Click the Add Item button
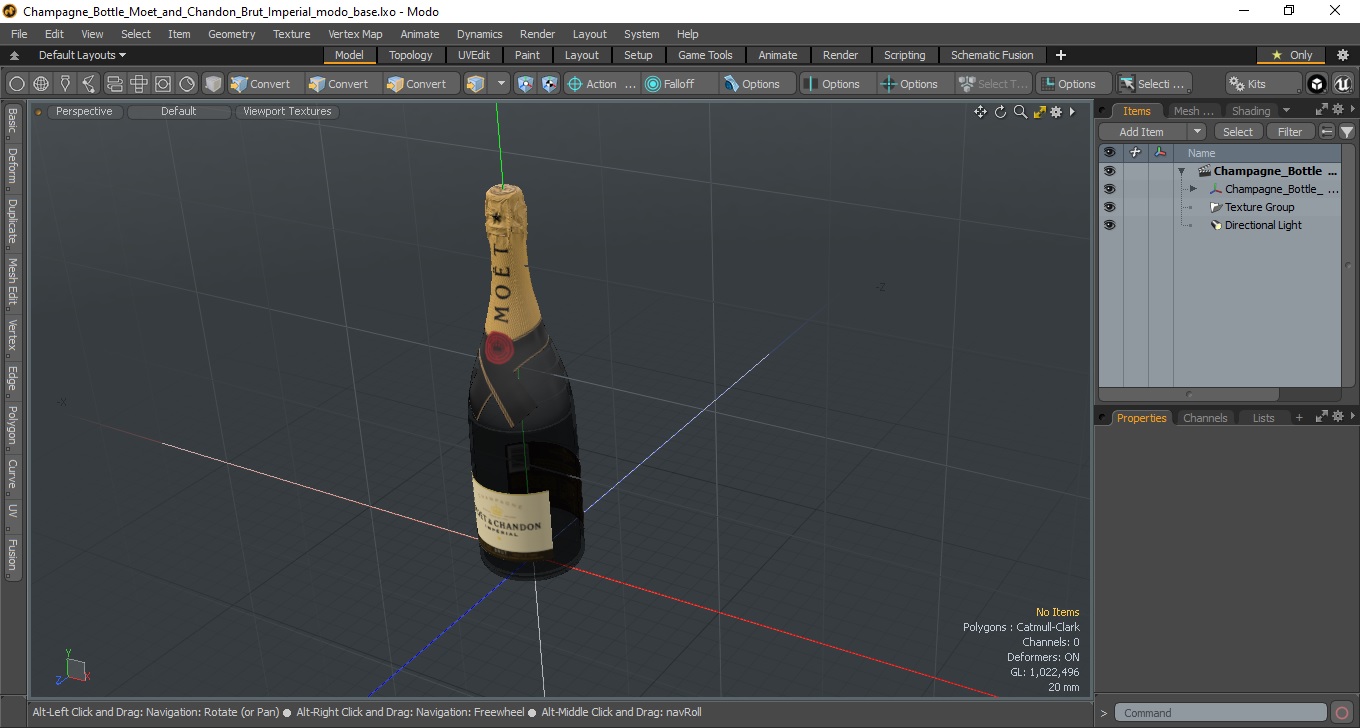1360x728 pixels. click(1141, 132)
